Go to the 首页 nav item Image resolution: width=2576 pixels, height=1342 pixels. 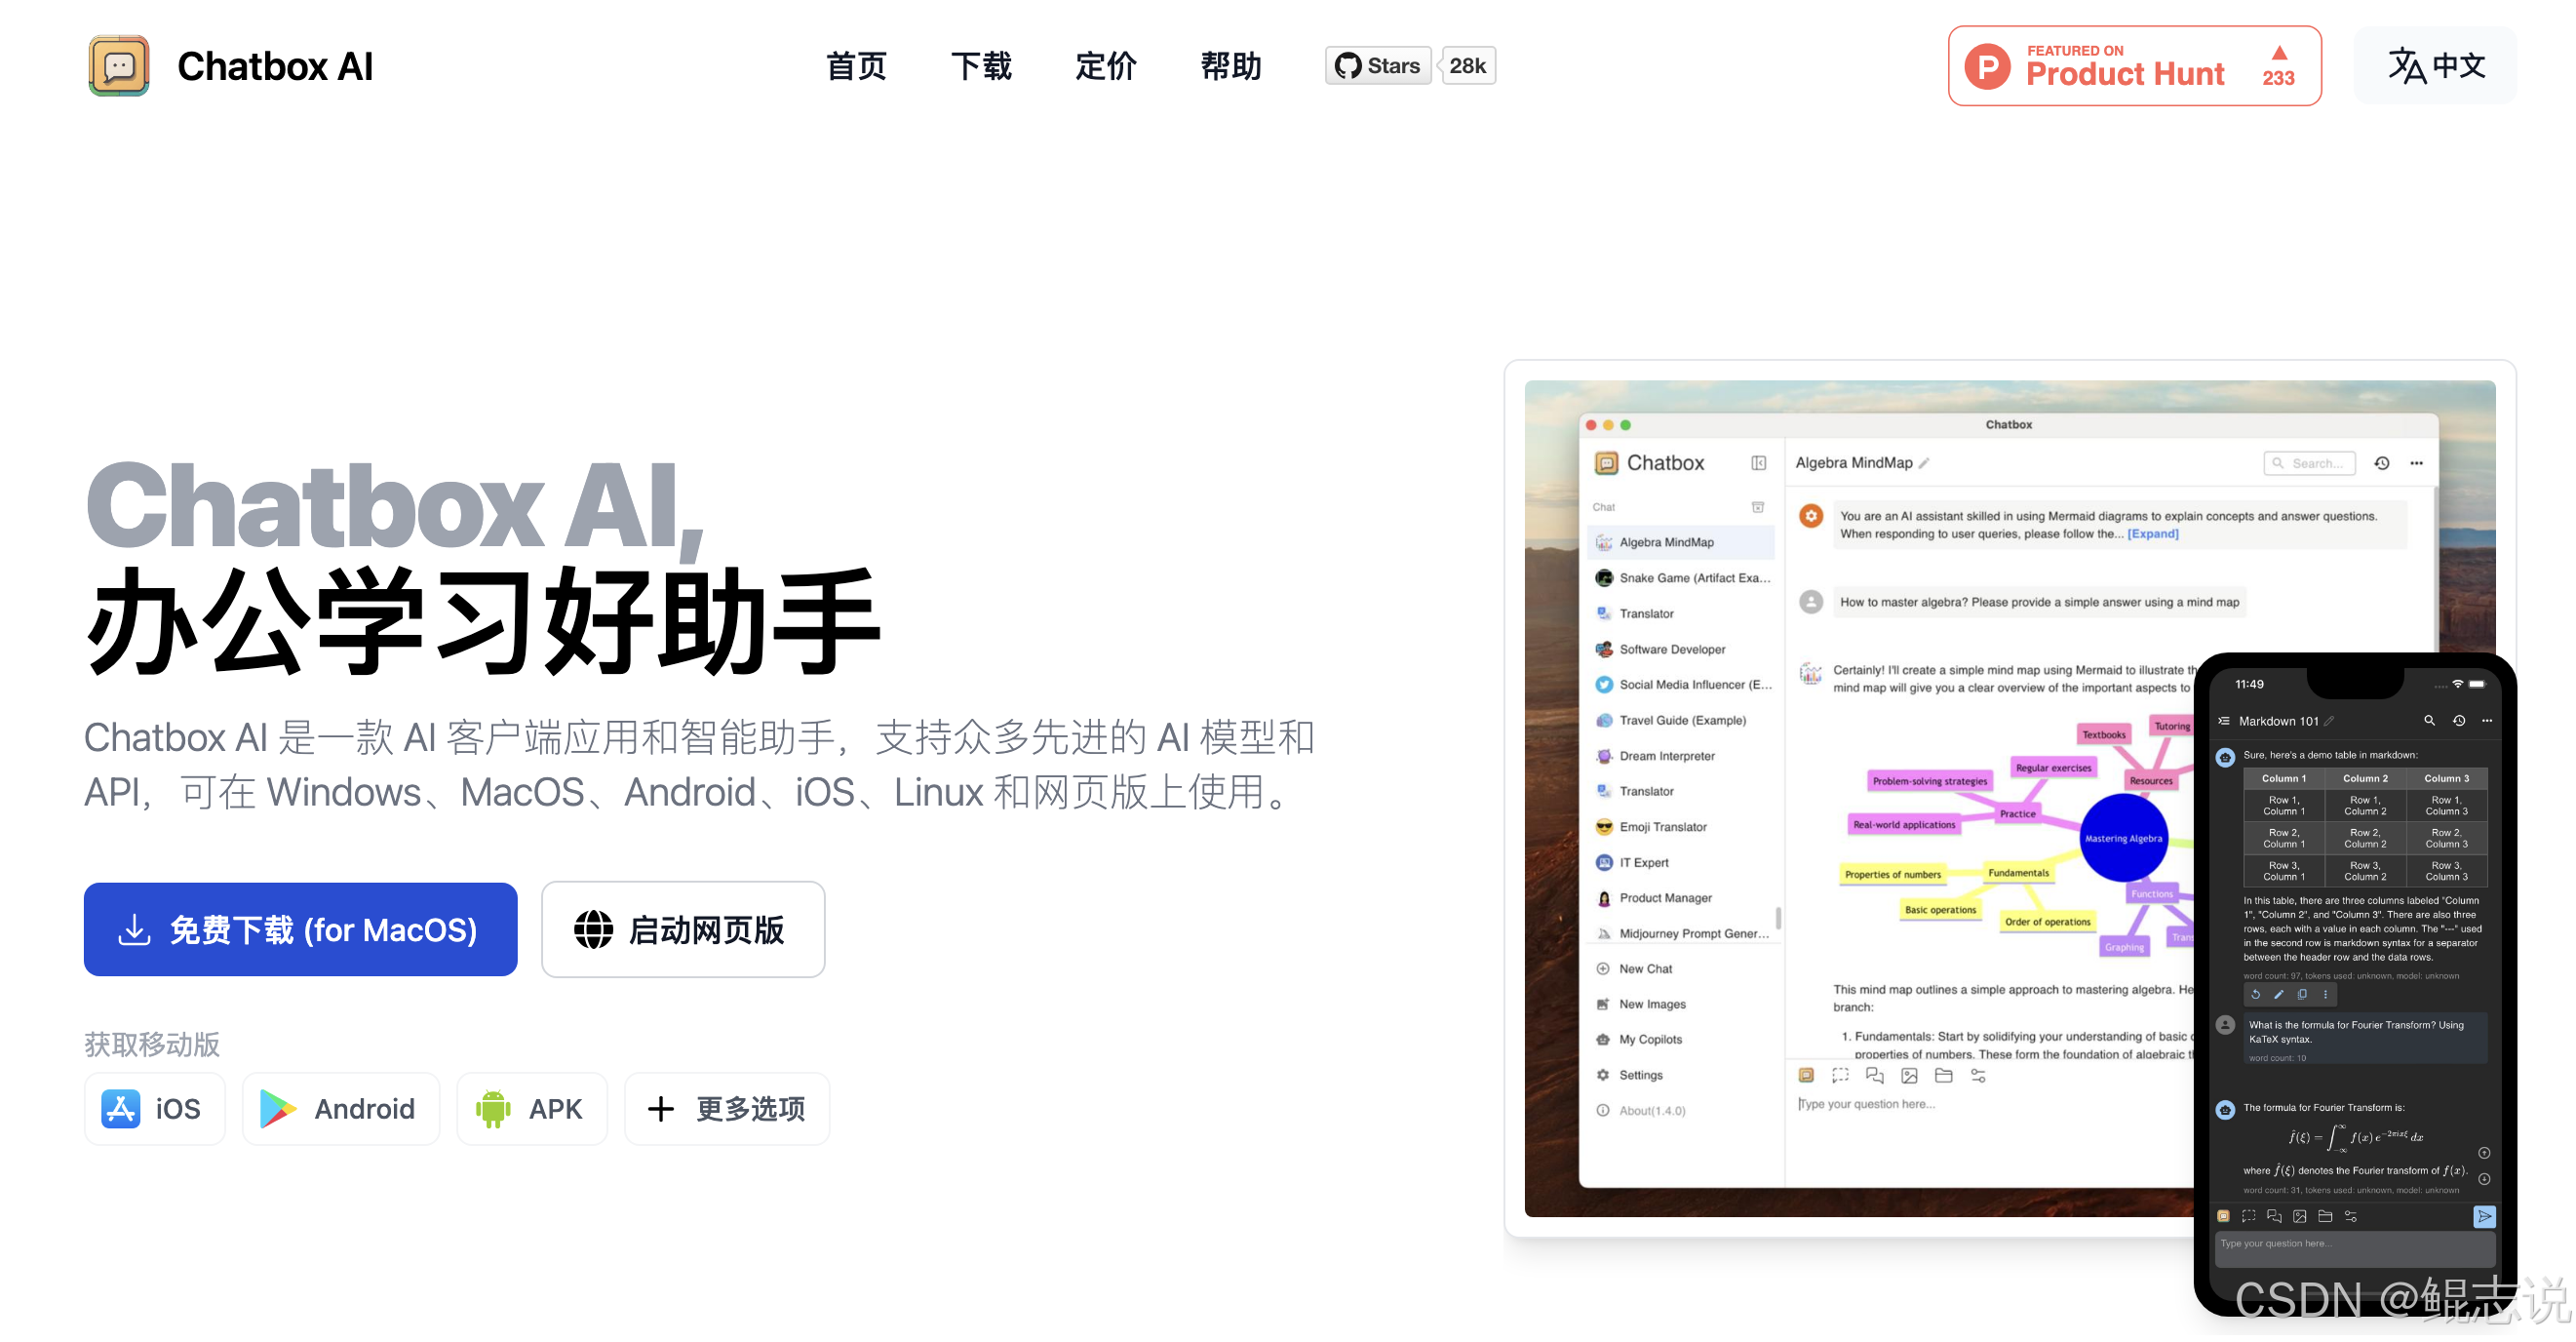(856, 66)
